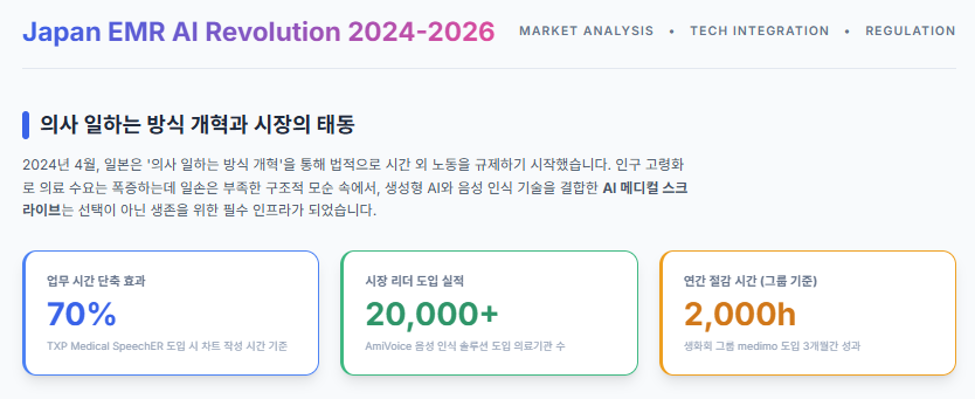Open the 시장 리더 도입 실적 card

[489, 313]
